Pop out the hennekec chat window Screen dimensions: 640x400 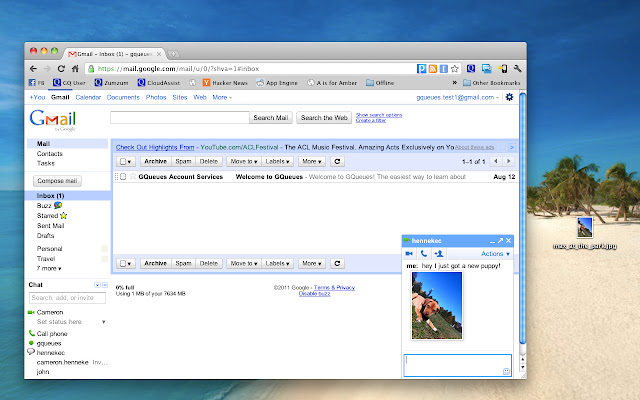(499, 241)
